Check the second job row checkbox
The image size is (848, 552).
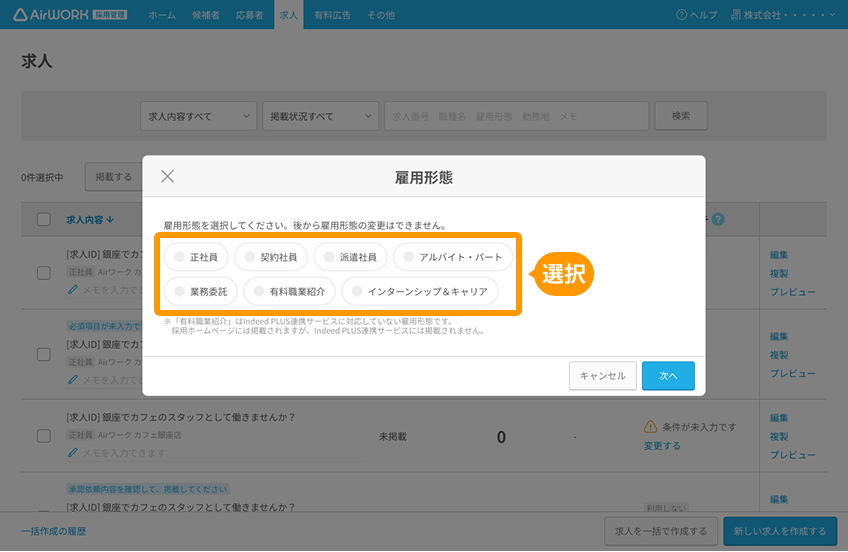[44, 355]
